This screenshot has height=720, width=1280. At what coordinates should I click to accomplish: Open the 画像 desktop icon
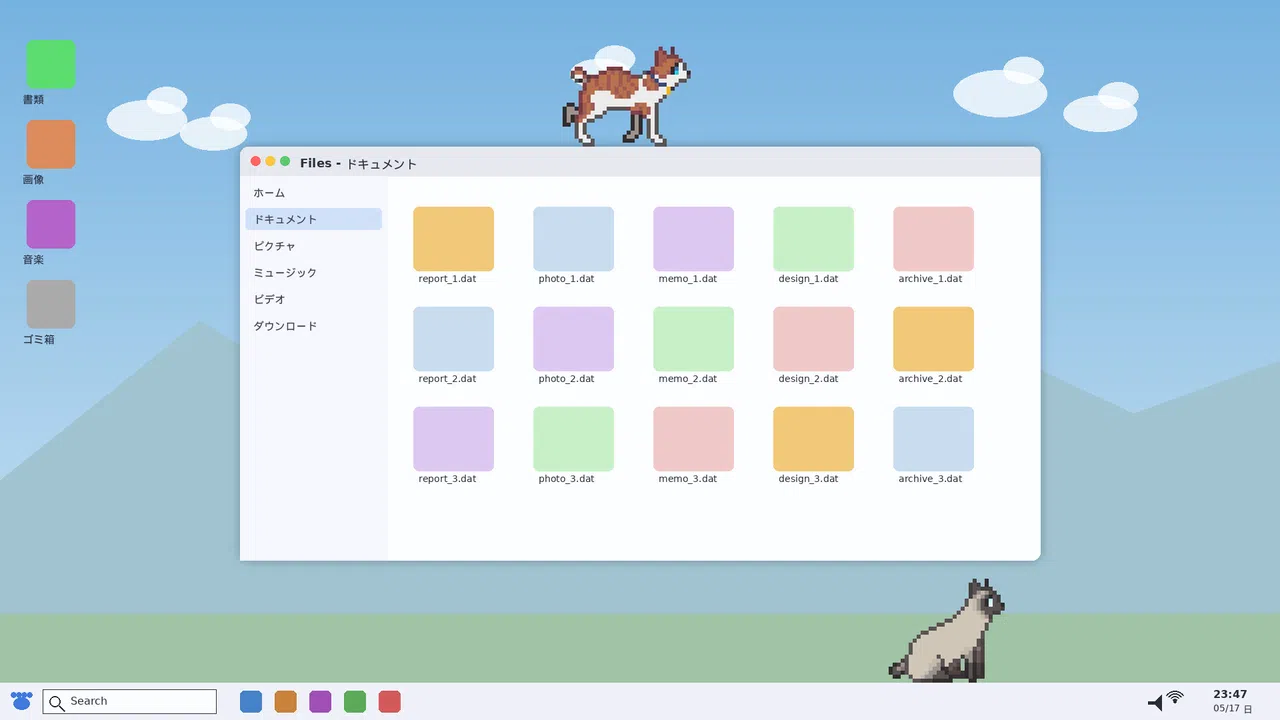point(51,144)
